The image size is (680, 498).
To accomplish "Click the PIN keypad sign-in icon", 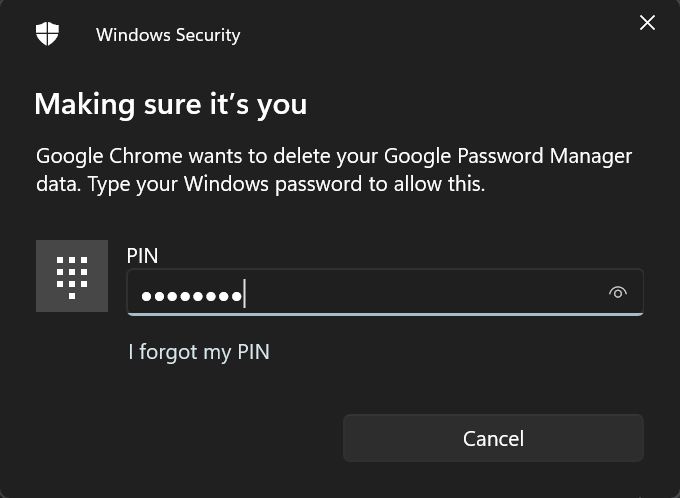I will (x=72, y=276).
